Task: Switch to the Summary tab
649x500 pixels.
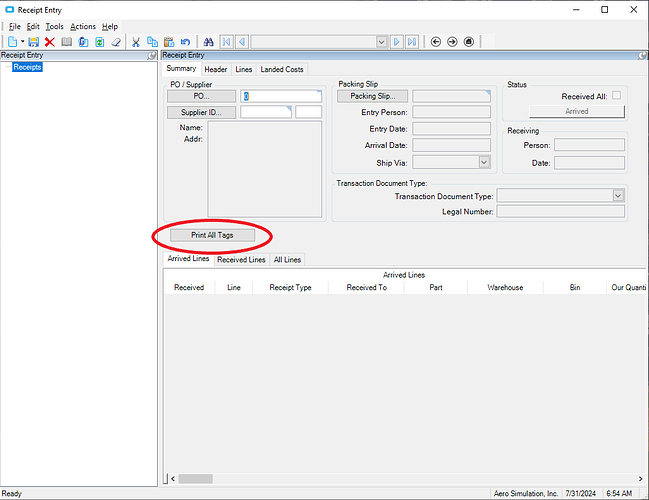Action: (181, 69)
